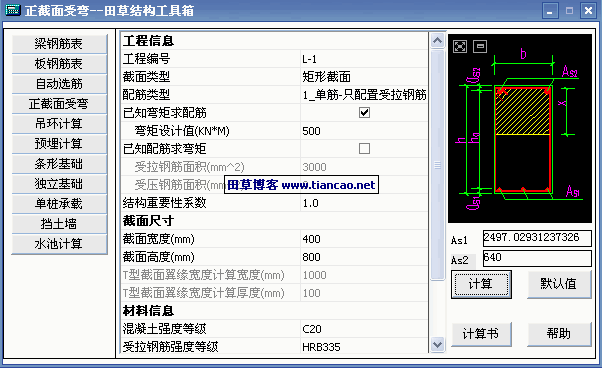The width and height of the screenshot is (602, 368).
Task: Open 水池计算 module
Action: [59, 244]
